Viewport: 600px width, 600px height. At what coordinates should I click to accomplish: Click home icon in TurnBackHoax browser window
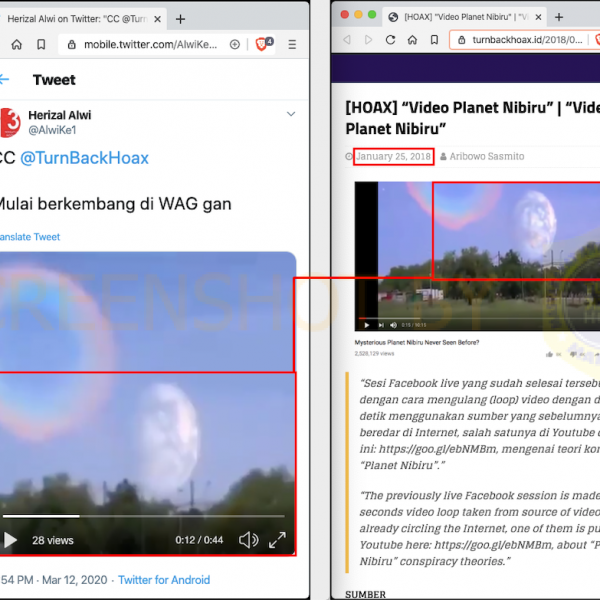click(412, 40)
